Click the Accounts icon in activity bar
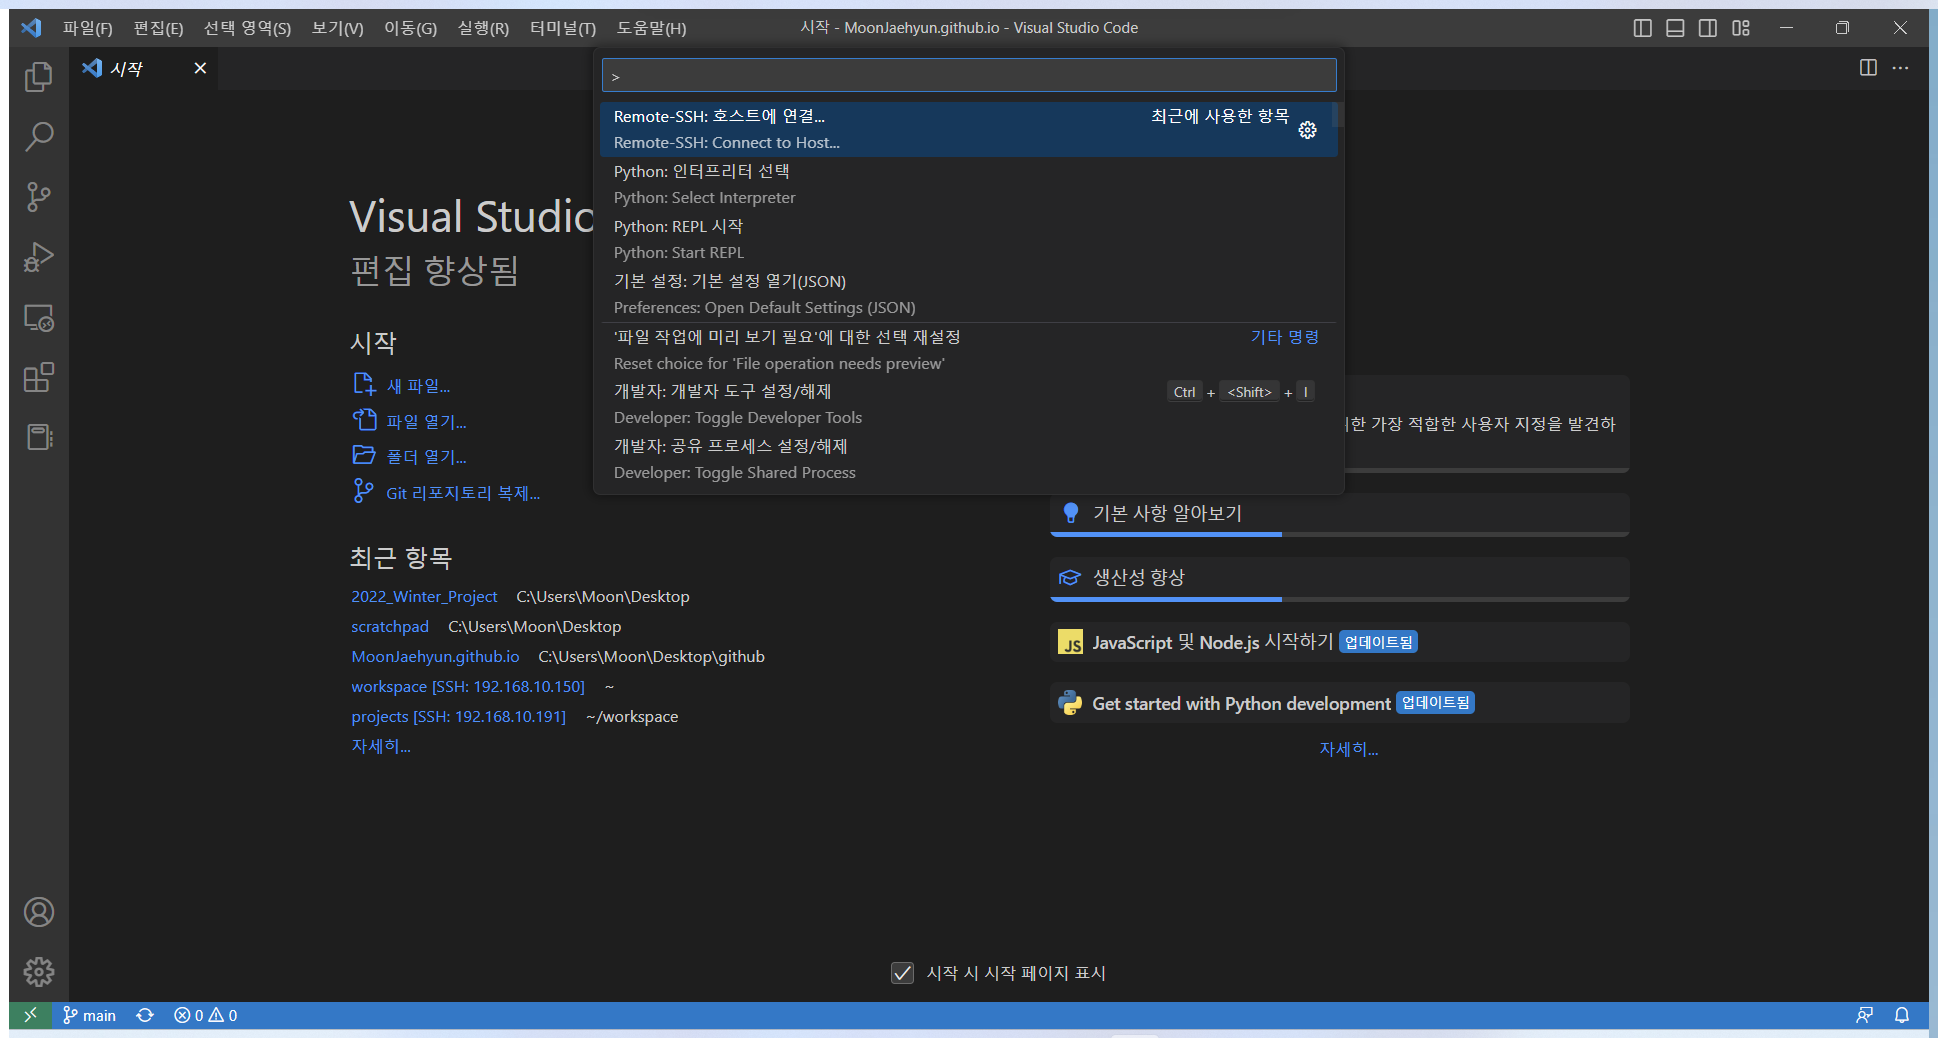The width and height of the screenshot is (1938, 1038). [x=38, y=912]
